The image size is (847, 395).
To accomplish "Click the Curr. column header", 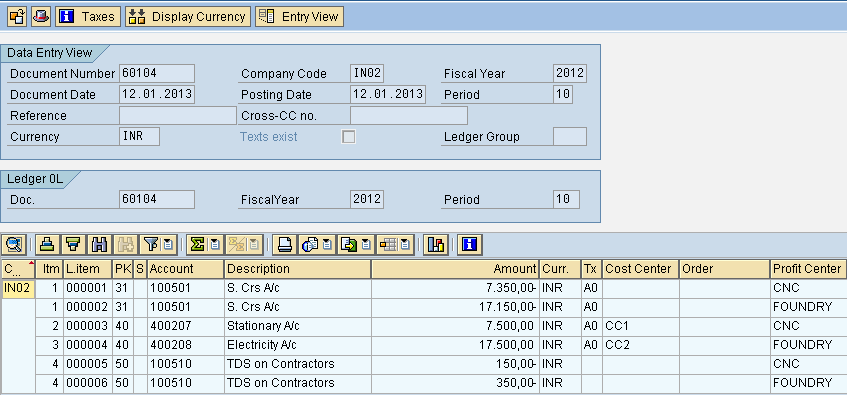I will [x=561, y=269].
